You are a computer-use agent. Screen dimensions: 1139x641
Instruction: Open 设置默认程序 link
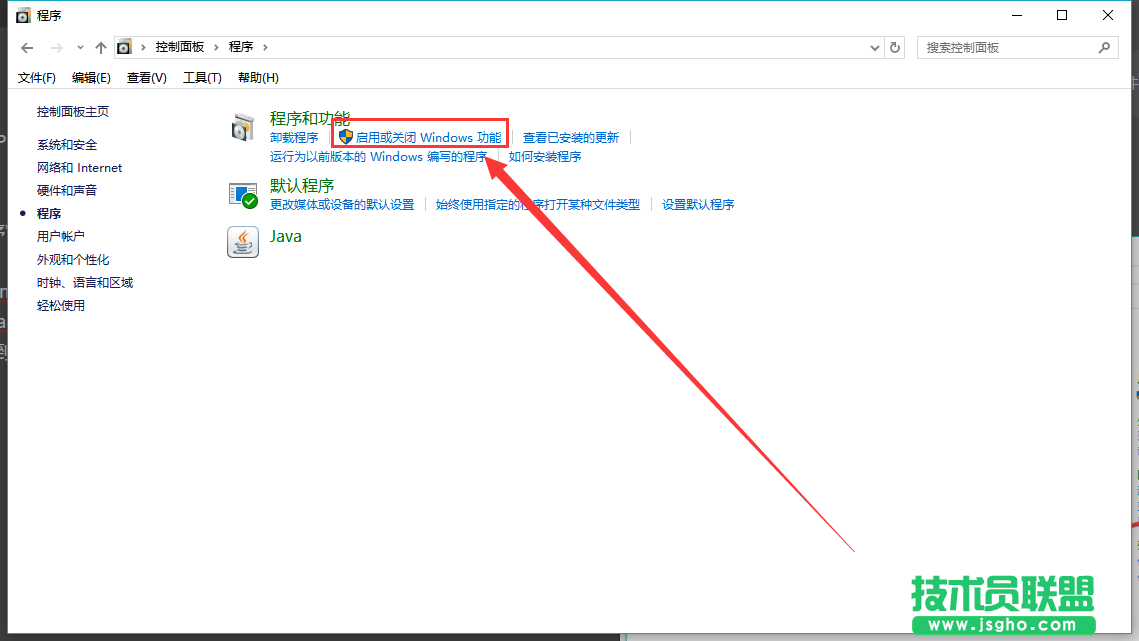pyautogui.click(x=698, y=204)
